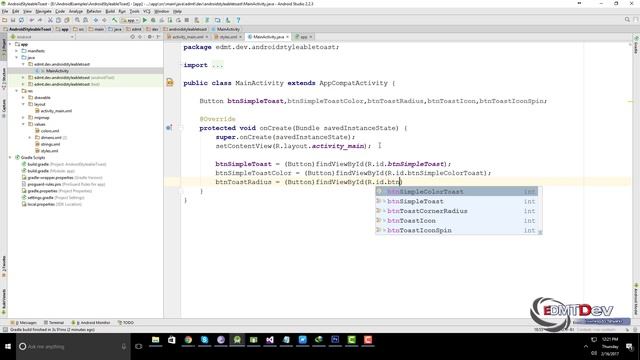
Task: Collapse the Gradle Scripts node
Action: point(10,157)
